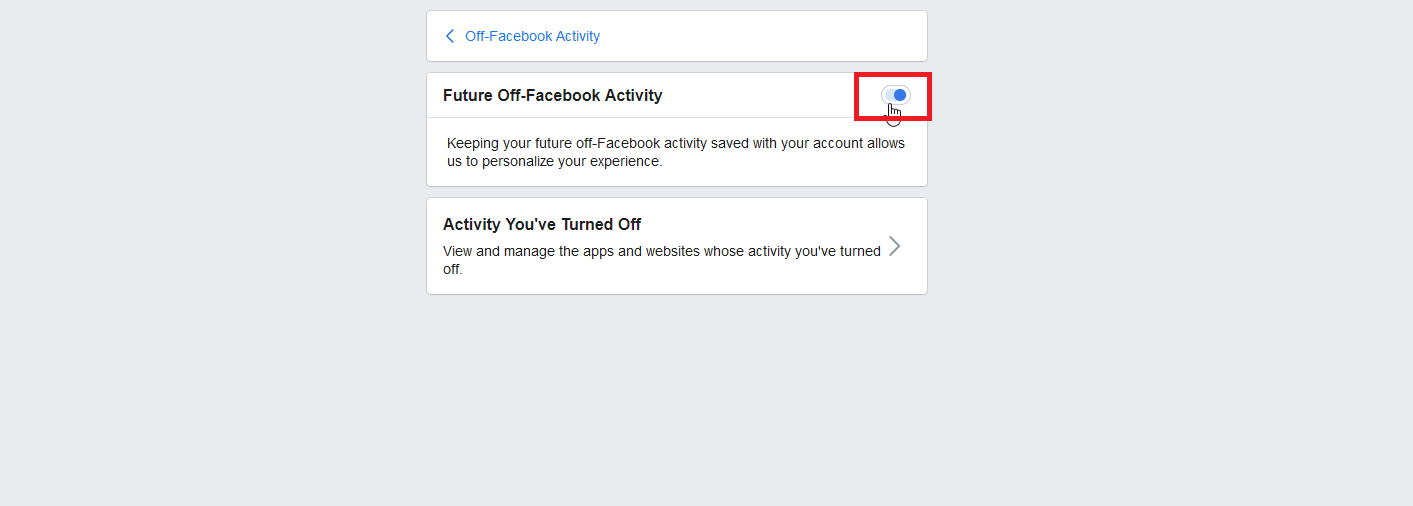Open the turned-off apps and websites list
1413x506 pixels.
677,246
